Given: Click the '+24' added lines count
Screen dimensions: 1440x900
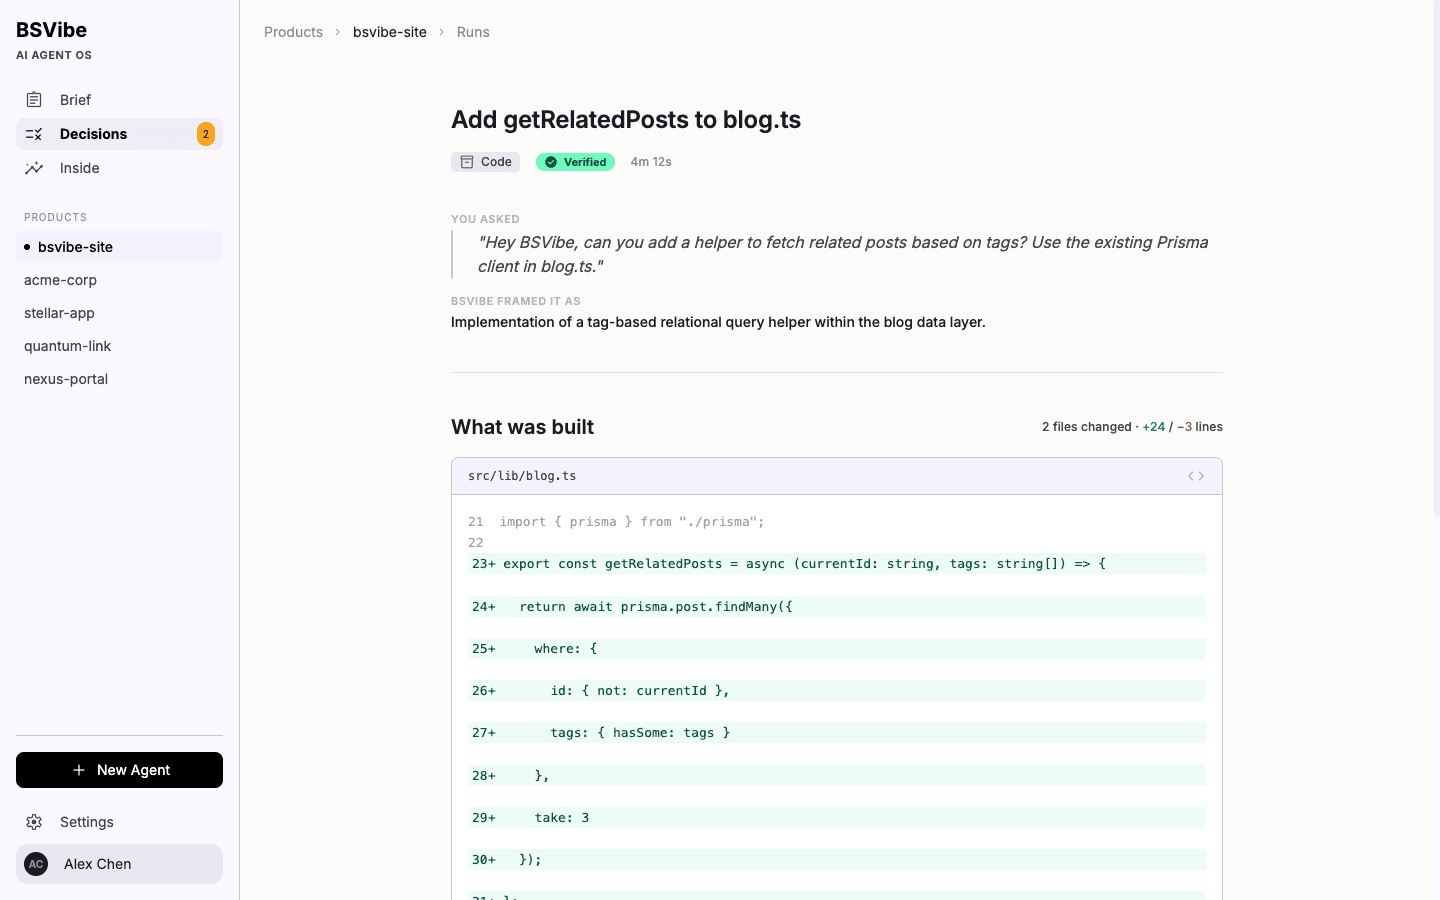Looking at the screenshot, I should (x=1154, y=427).
